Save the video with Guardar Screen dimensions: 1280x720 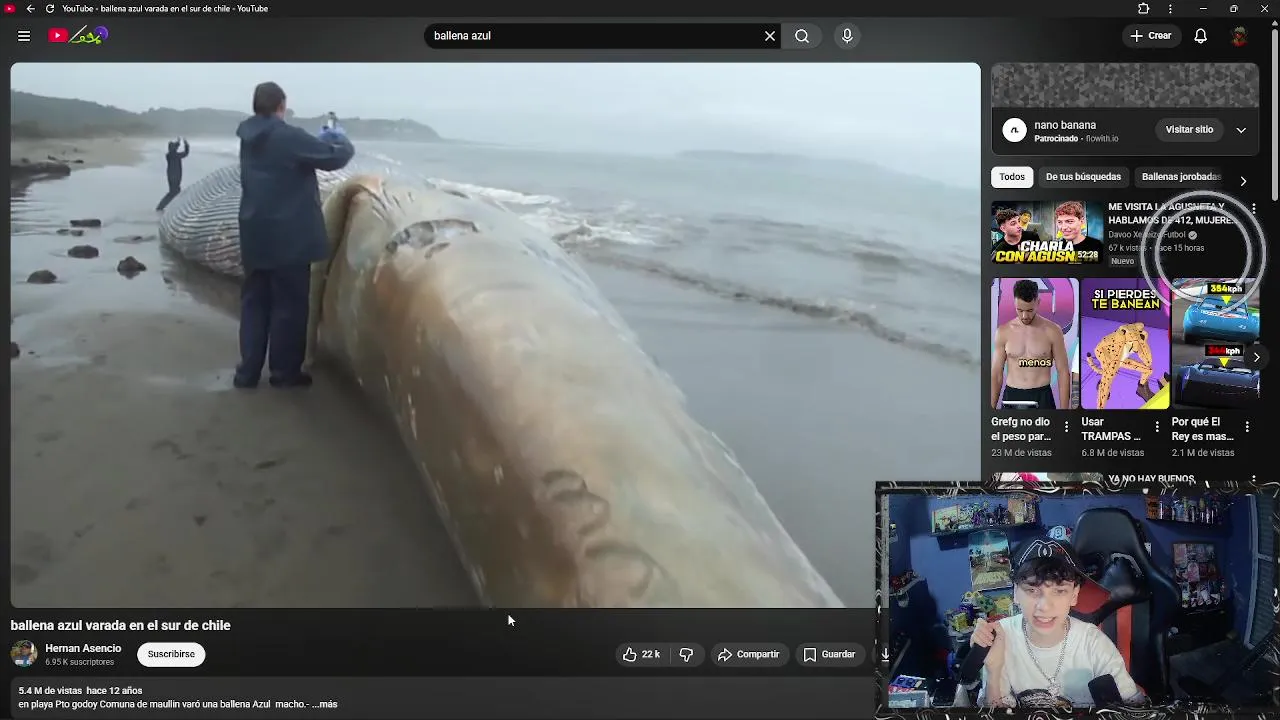coord(829,654)
